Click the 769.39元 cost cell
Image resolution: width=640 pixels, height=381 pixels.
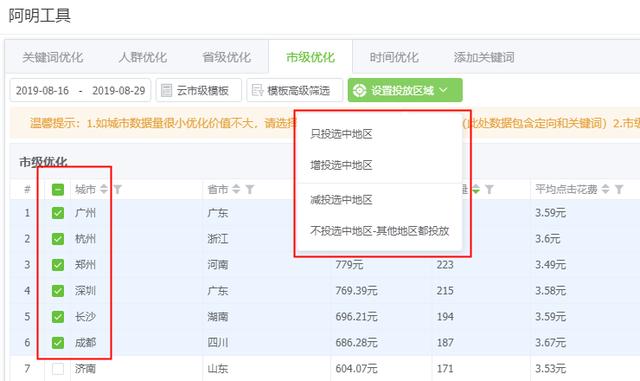tap(356, 291)
